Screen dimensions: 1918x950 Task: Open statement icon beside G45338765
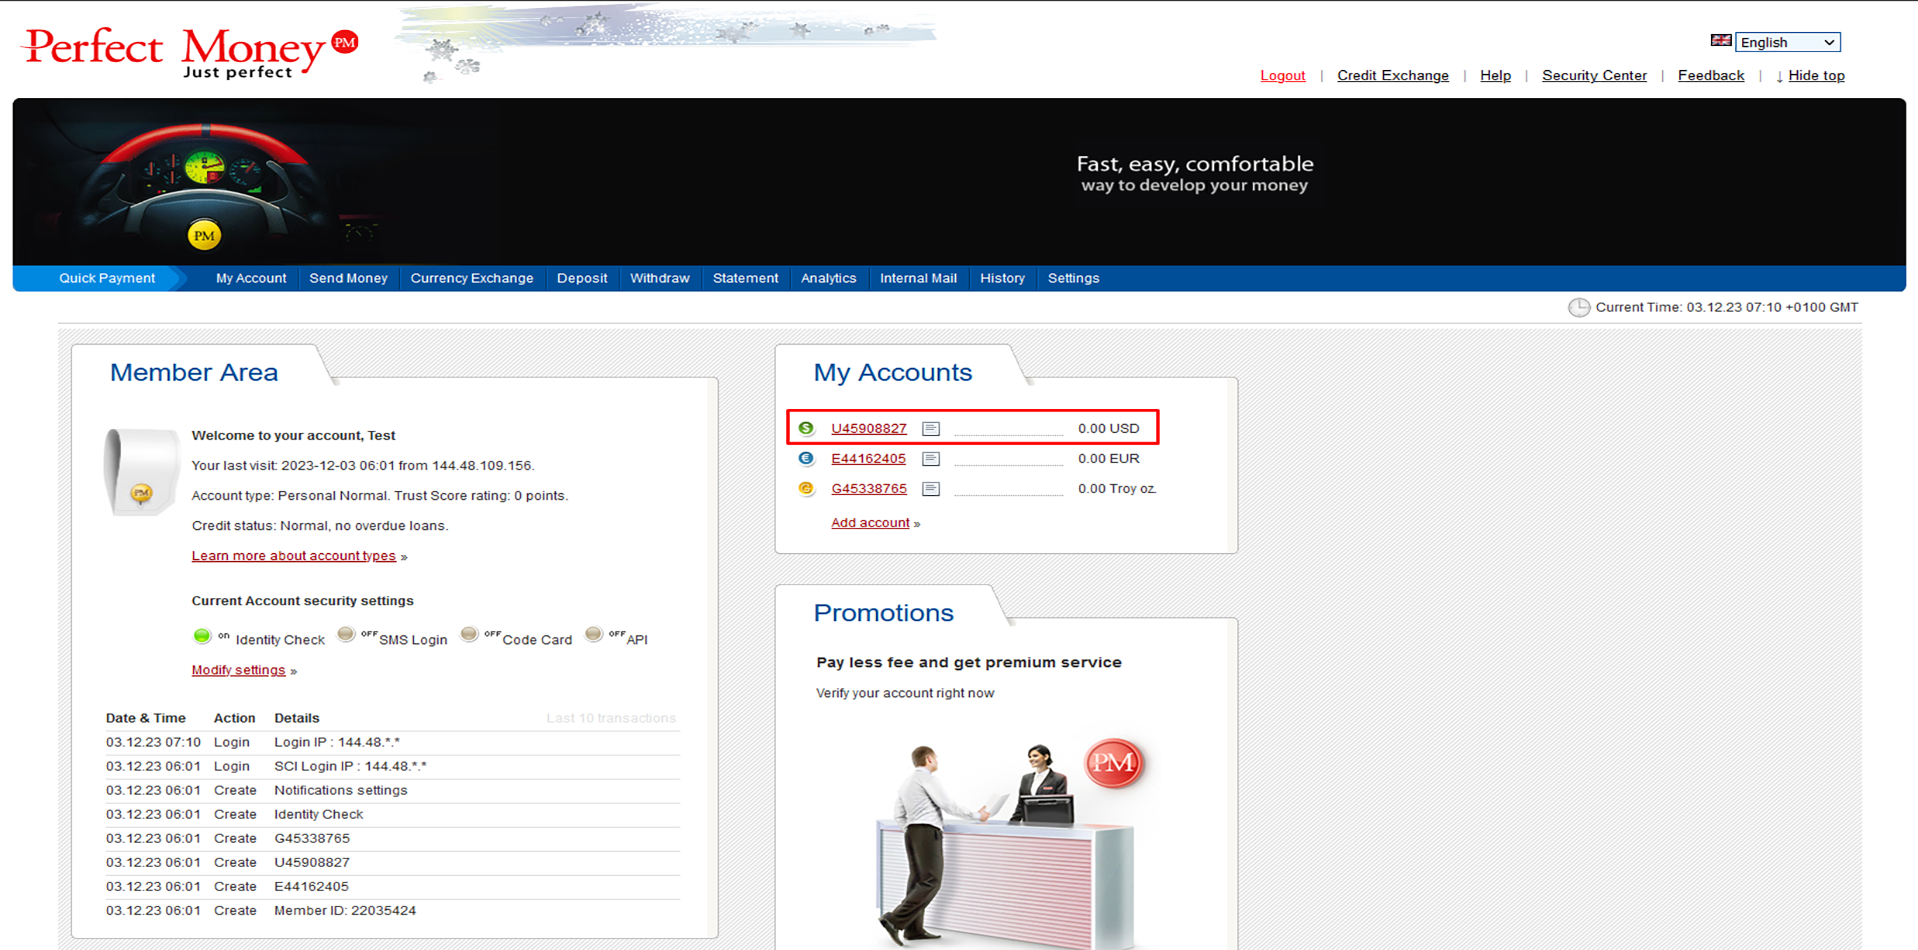click(931, 488)
